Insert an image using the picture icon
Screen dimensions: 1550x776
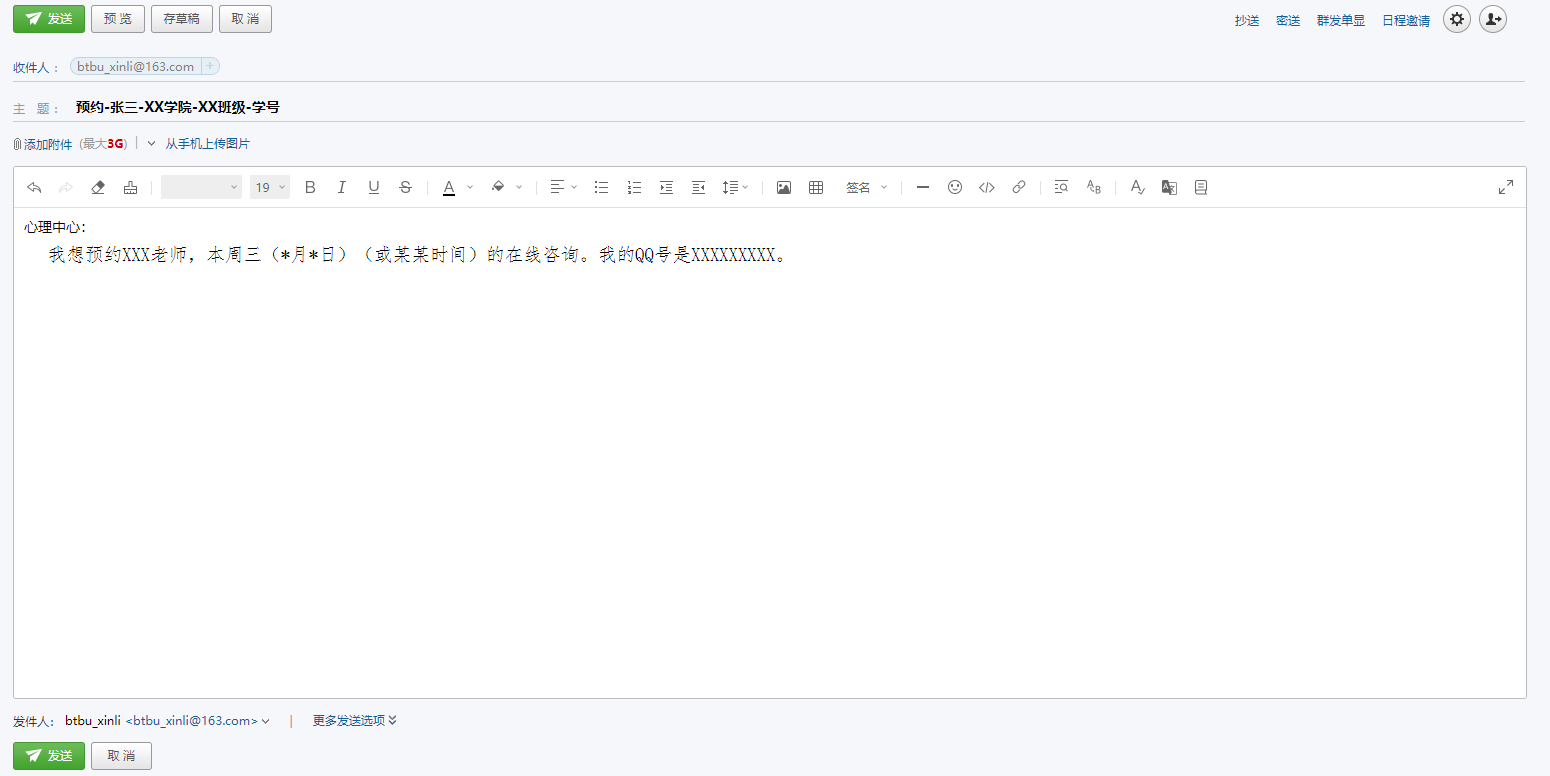pos(784,187)
